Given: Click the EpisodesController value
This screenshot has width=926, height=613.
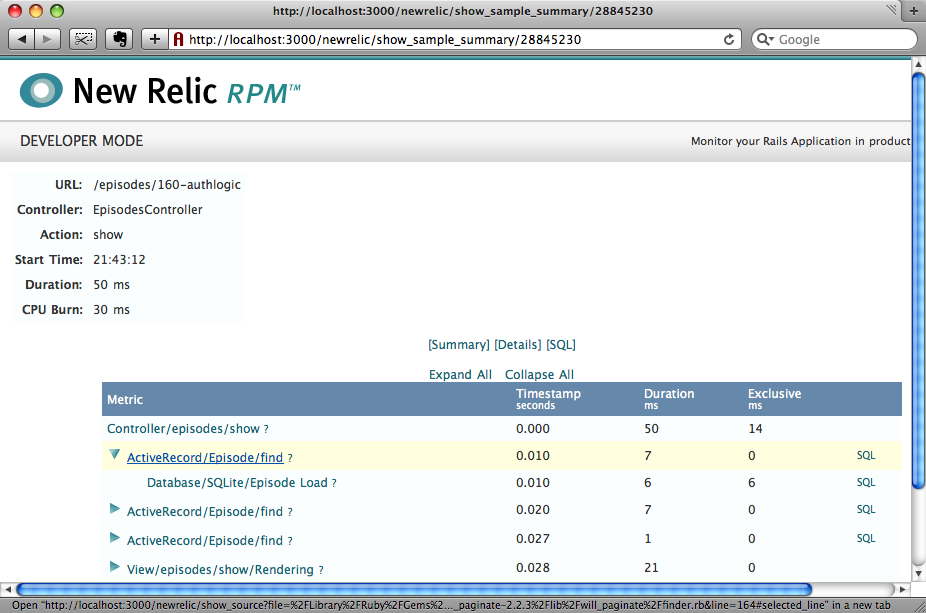Looking at the screenshot, I should 148,210.
